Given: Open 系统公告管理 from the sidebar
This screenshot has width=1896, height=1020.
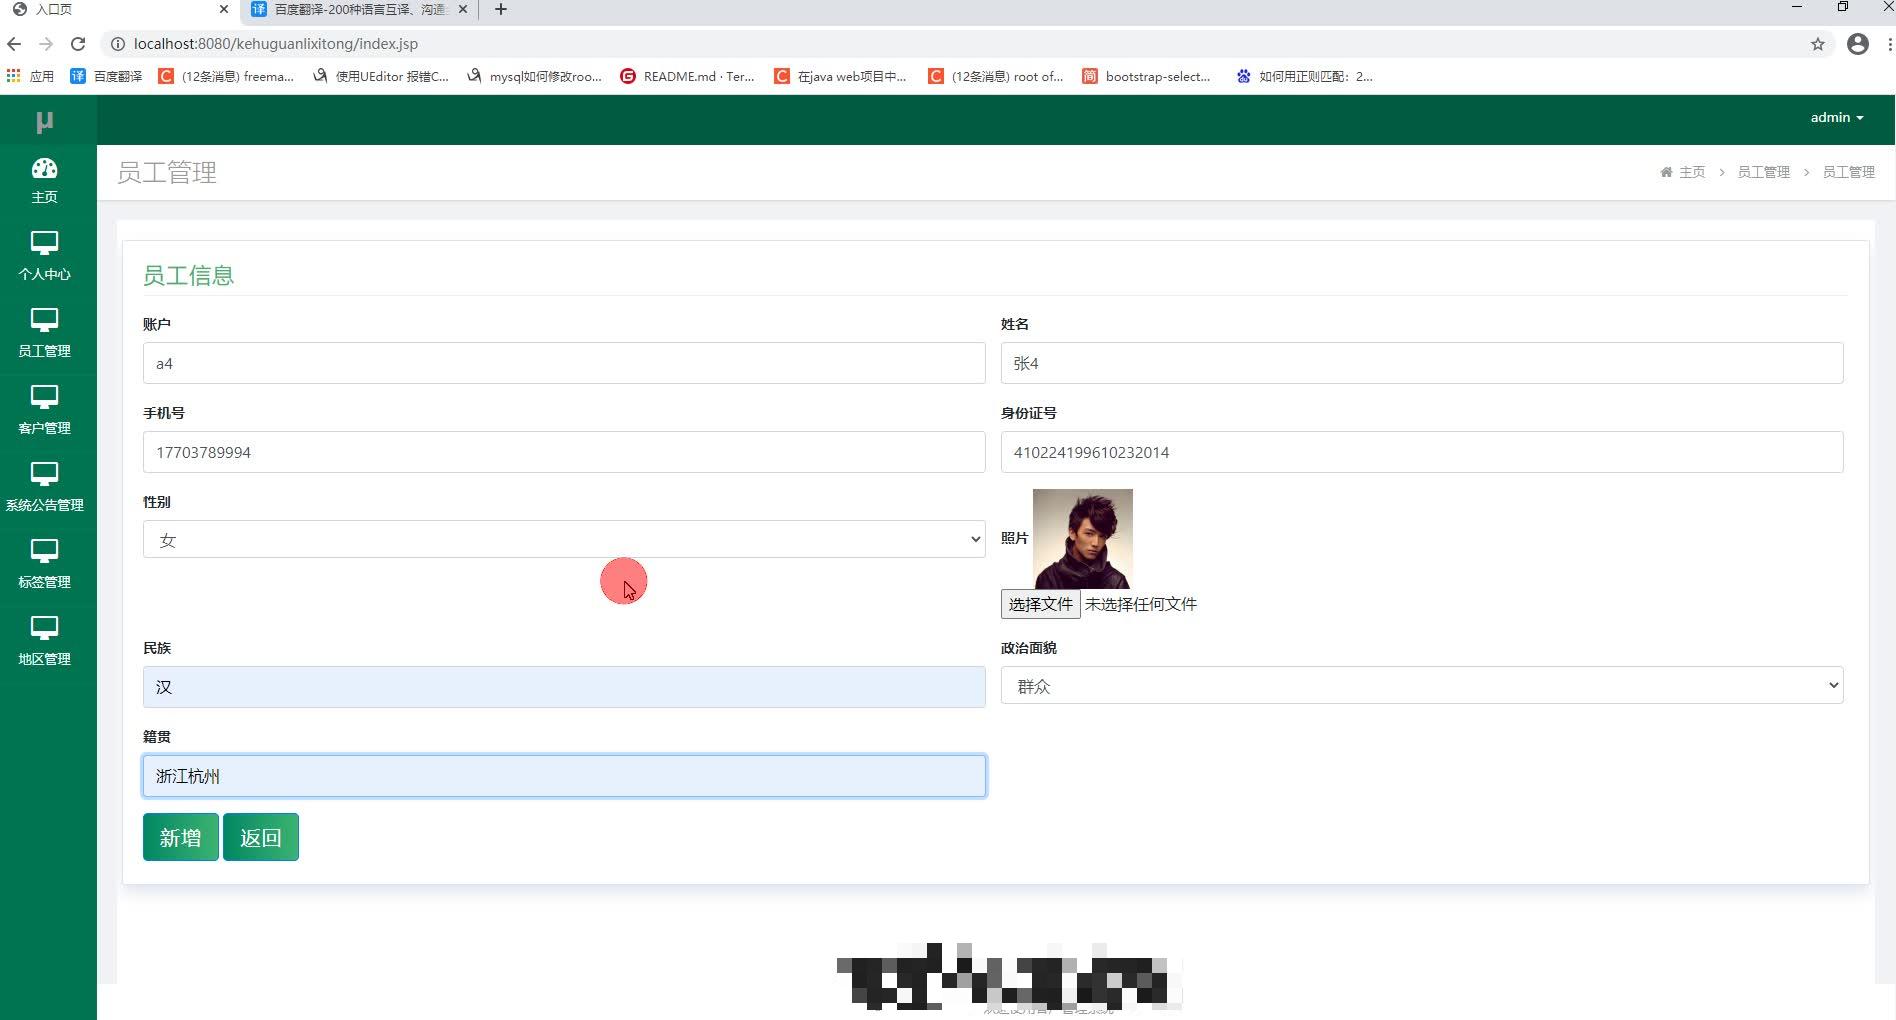Looking at the screenshot, I should [44, 486].
